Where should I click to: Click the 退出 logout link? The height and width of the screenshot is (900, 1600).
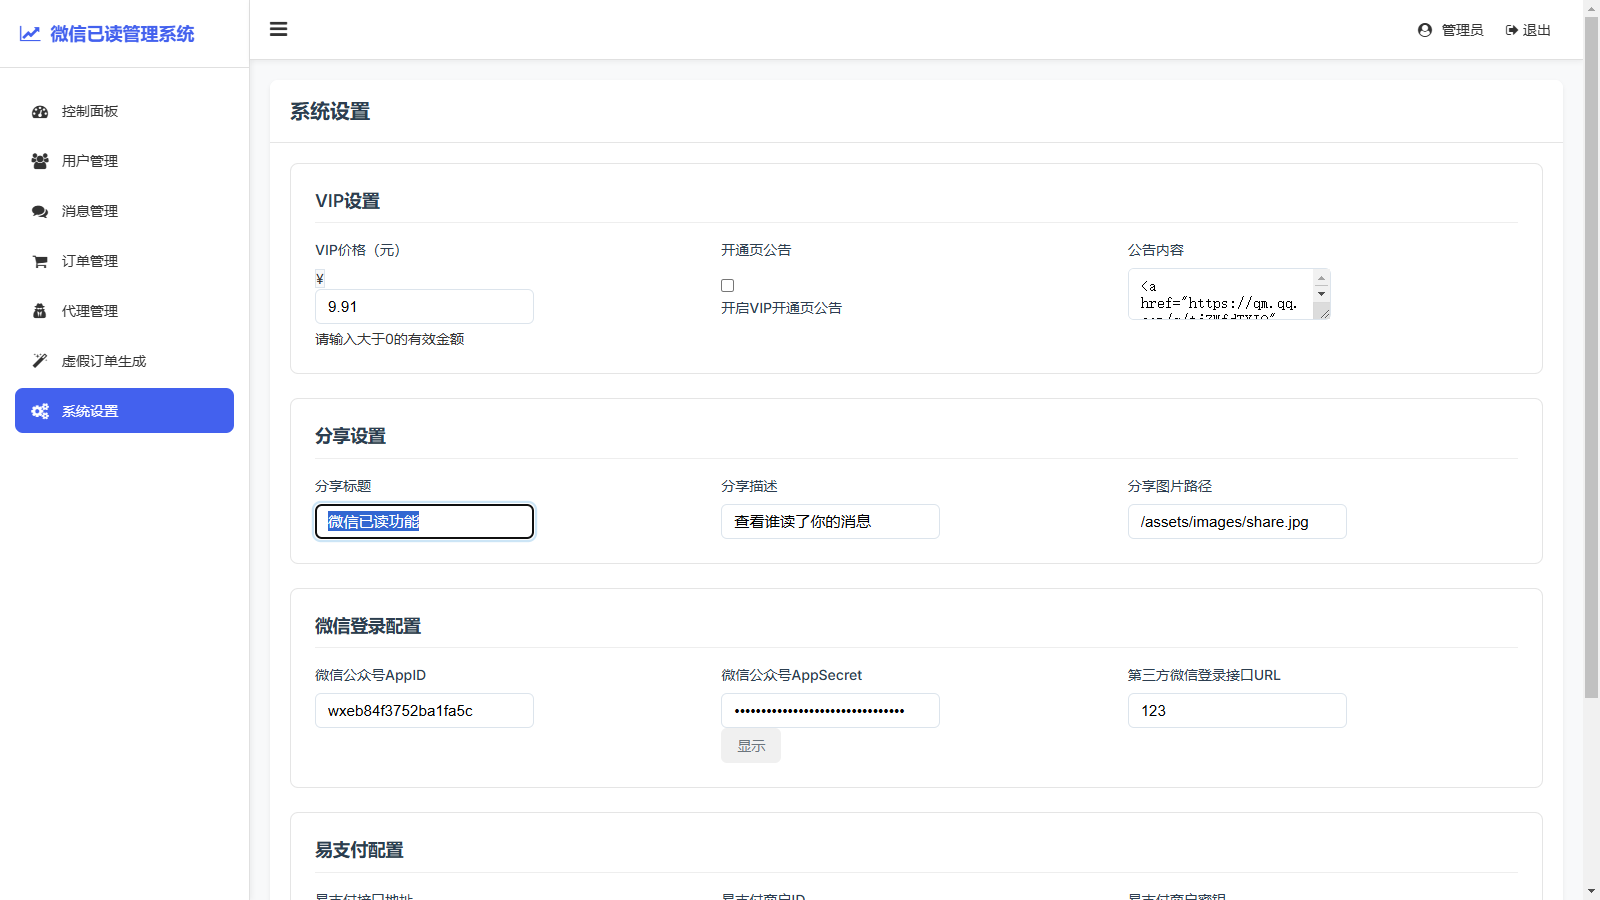[1528, 30]
